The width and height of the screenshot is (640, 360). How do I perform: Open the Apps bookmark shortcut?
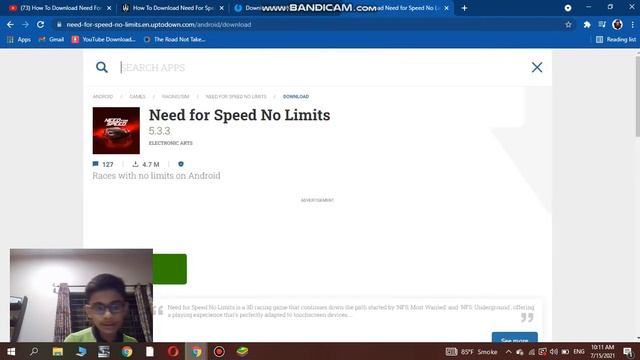click(19, 40)
